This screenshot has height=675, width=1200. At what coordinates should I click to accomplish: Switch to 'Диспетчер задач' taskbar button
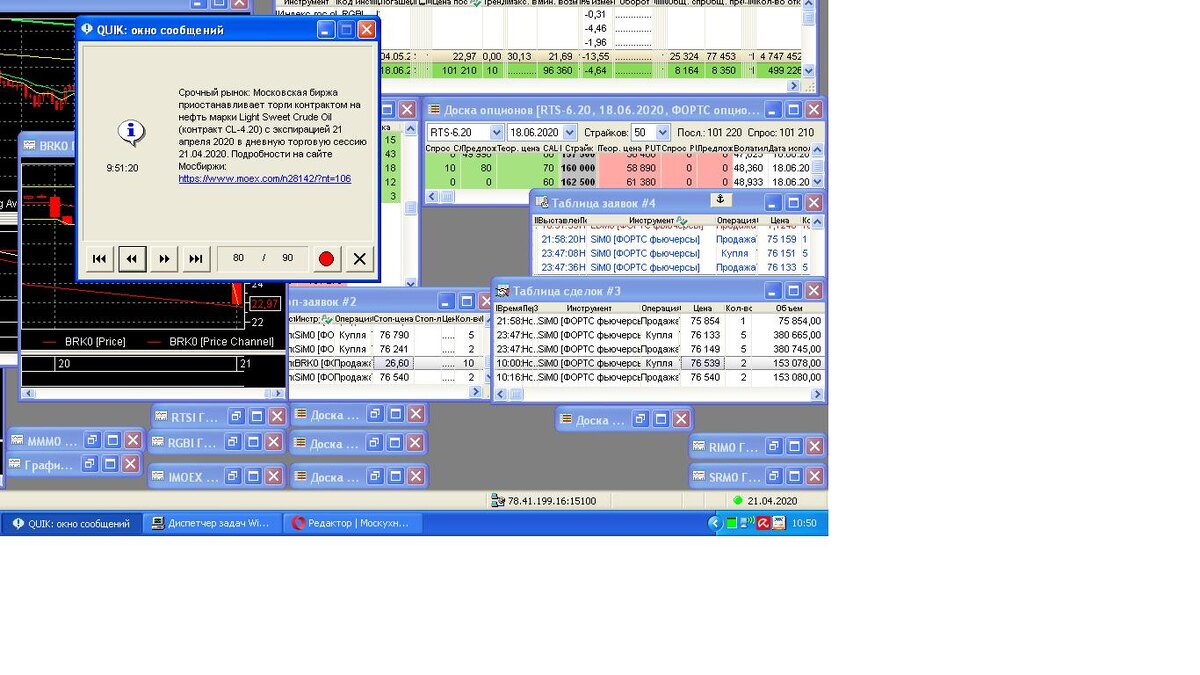pos(211,523)
